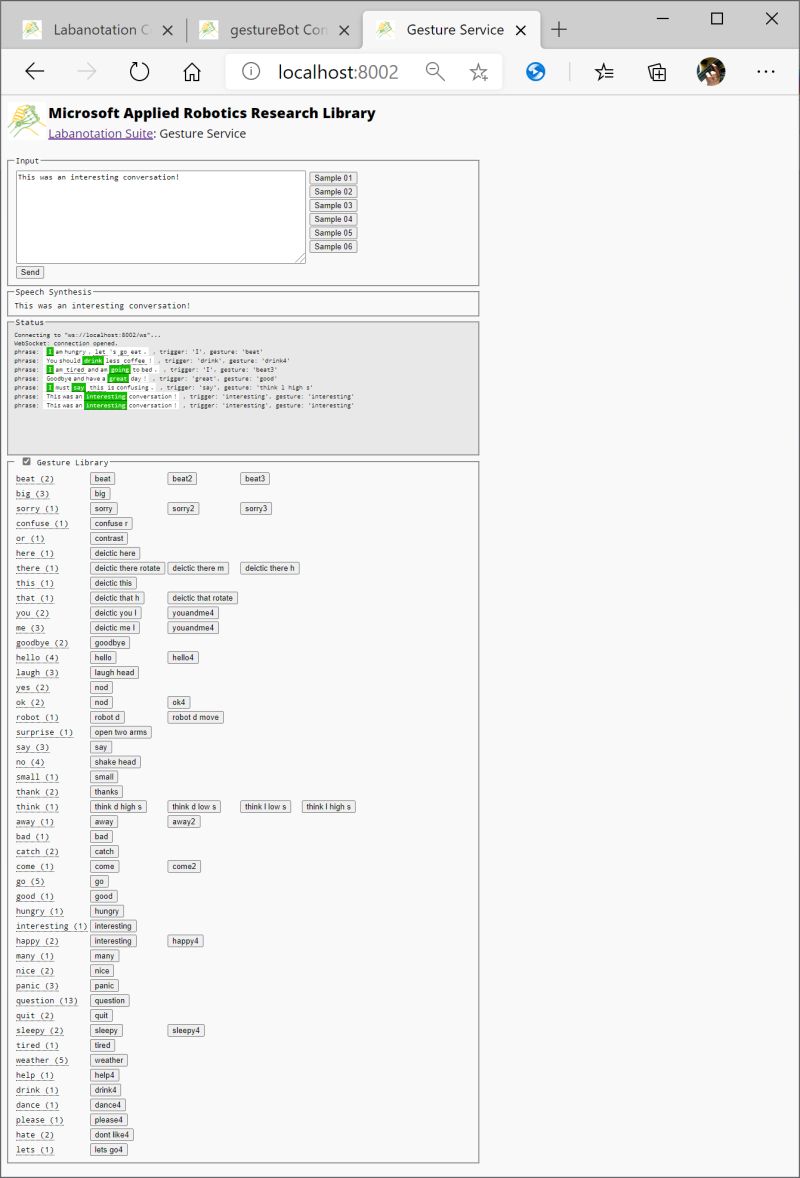The width and height of the screenshot is (800, 1178).
Task: Click the blue translate globe icon
Action: point(535,71)
